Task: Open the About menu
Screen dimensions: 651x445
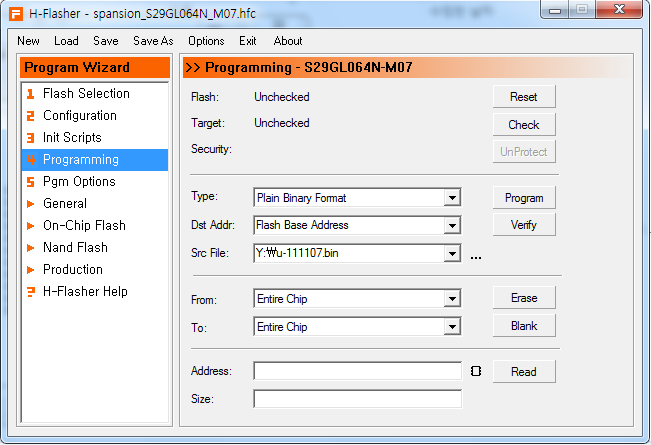Action: [x=288, y=41]
